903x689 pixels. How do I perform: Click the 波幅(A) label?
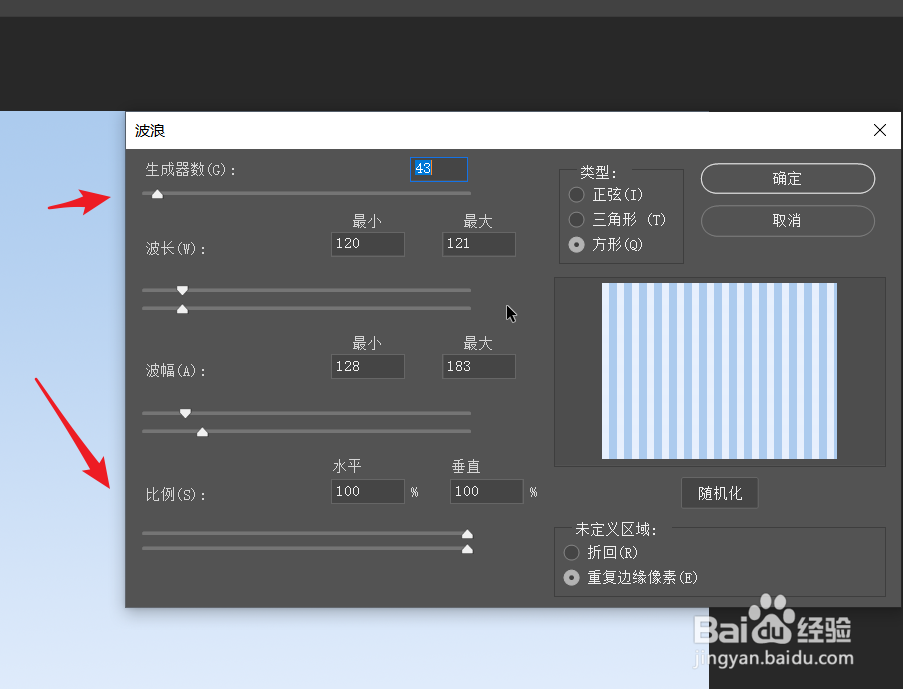click(176, 370)
